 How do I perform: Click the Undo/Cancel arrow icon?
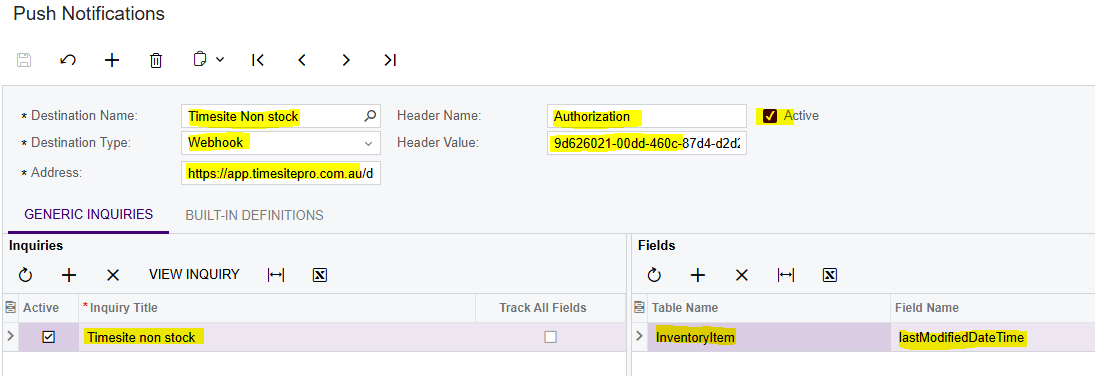click(68, 60)
